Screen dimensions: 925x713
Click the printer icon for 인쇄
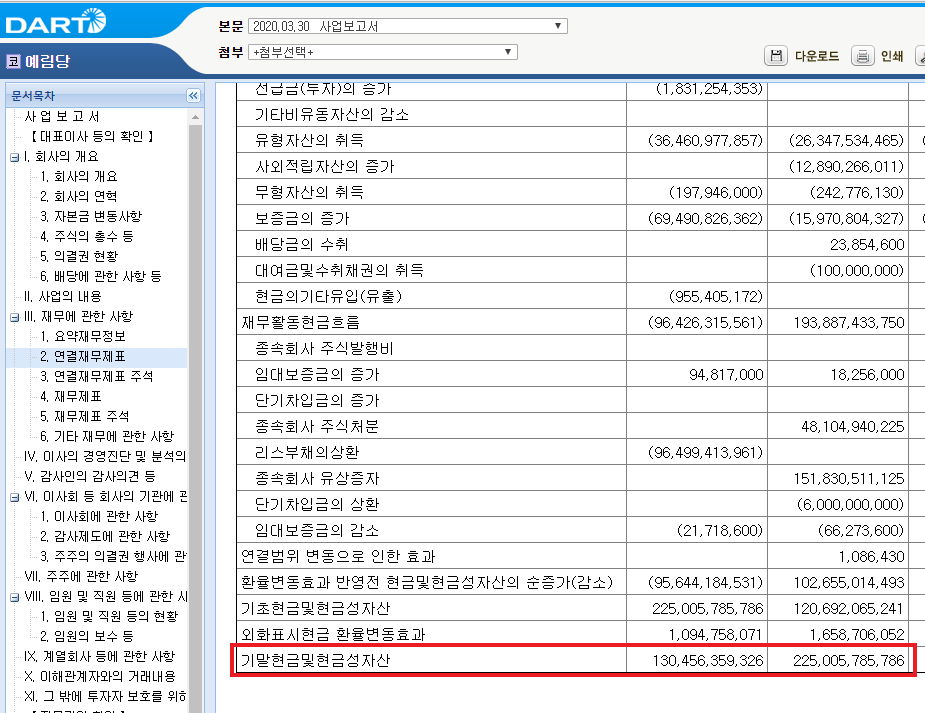tap(863, 56)
